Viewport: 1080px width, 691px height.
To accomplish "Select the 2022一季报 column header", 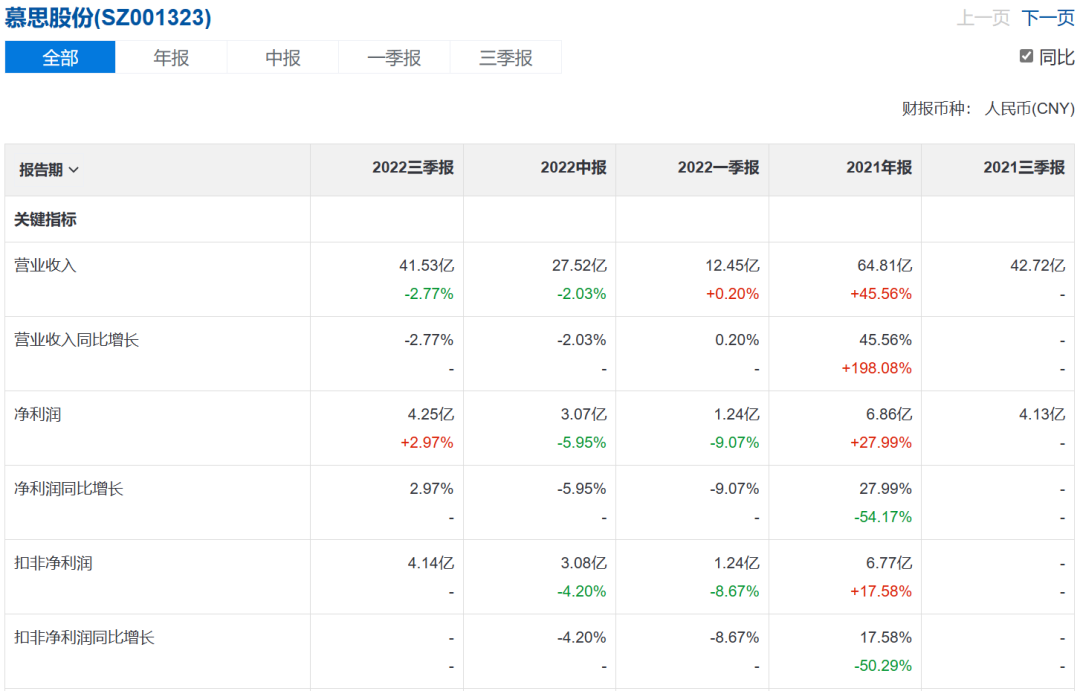I will (718, 168).
